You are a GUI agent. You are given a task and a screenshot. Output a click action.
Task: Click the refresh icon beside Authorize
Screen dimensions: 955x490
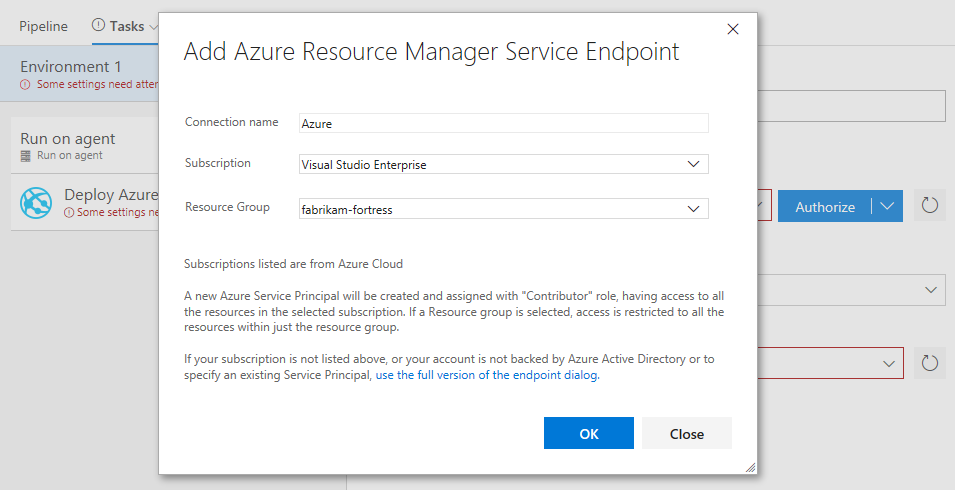coord(930,207)
